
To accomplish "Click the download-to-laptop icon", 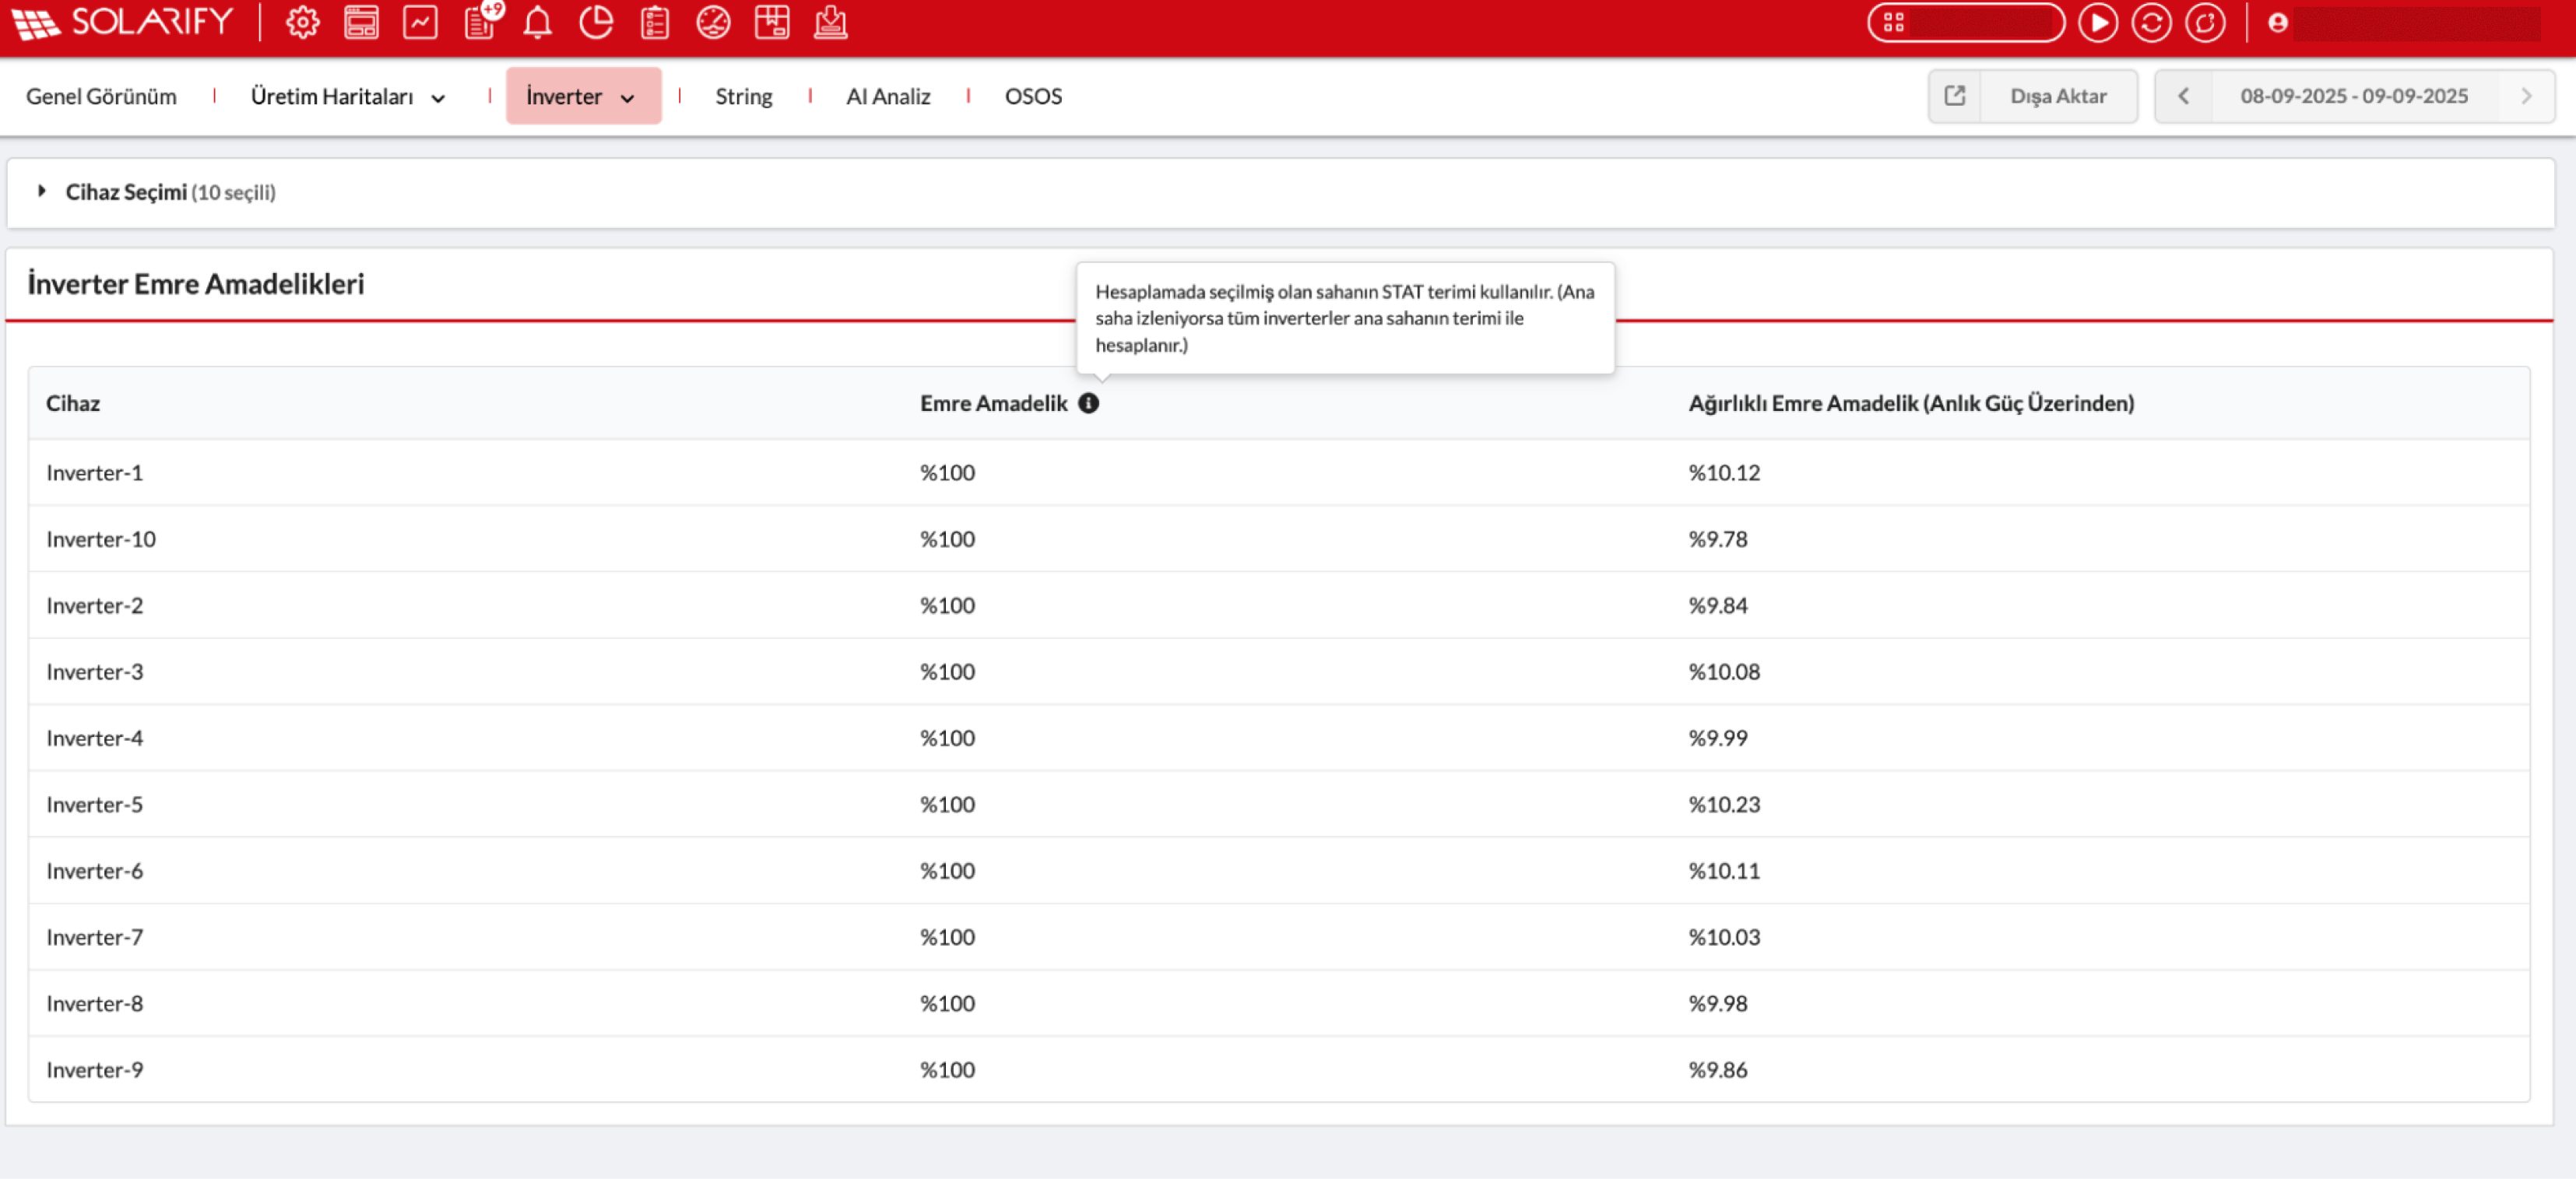I will (x=830, y=22).
